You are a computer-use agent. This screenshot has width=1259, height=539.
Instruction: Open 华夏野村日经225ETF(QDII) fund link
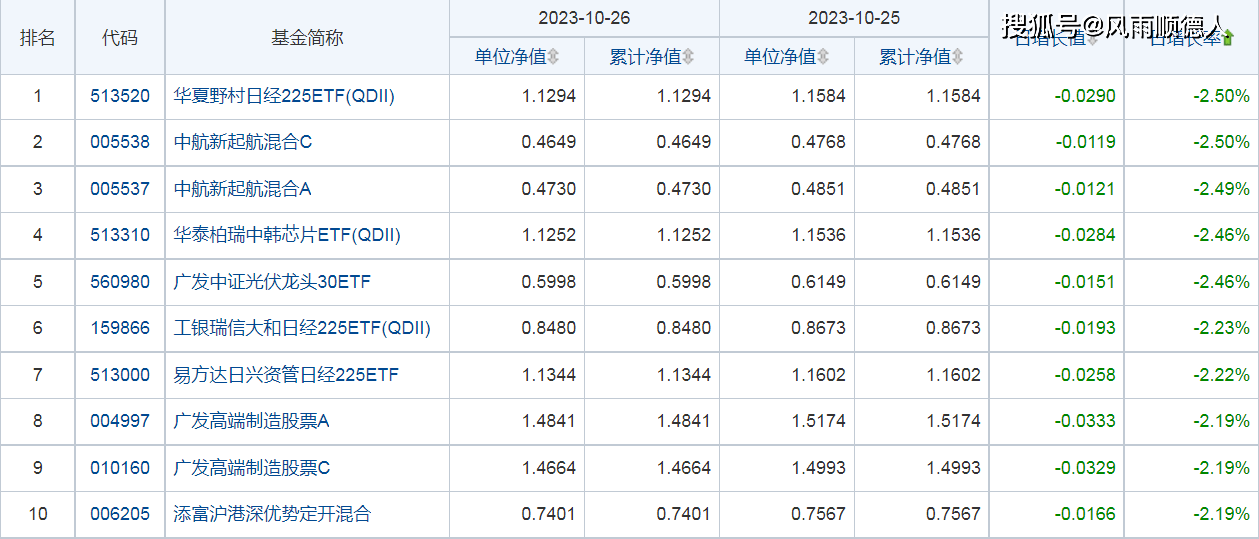pyautogui.click(x=284, y=97)
